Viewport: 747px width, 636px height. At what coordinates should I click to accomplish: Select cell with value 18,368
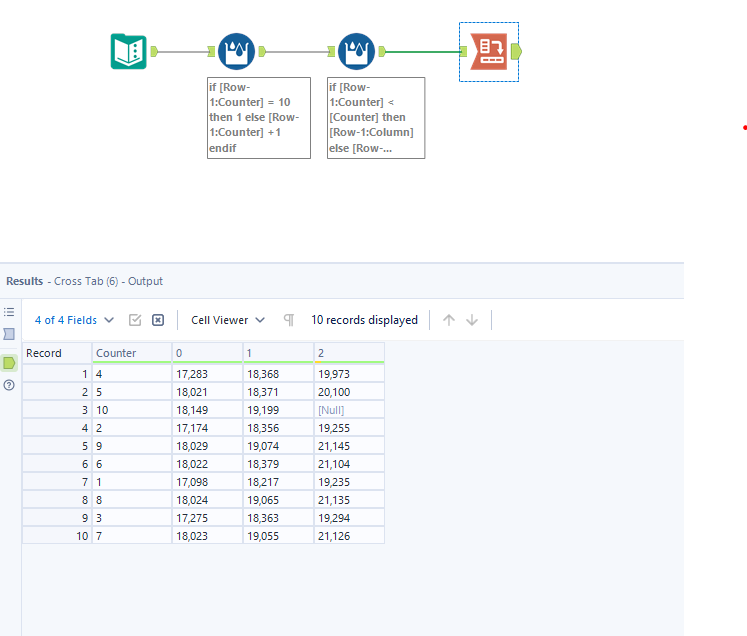(x=278, y=374)
